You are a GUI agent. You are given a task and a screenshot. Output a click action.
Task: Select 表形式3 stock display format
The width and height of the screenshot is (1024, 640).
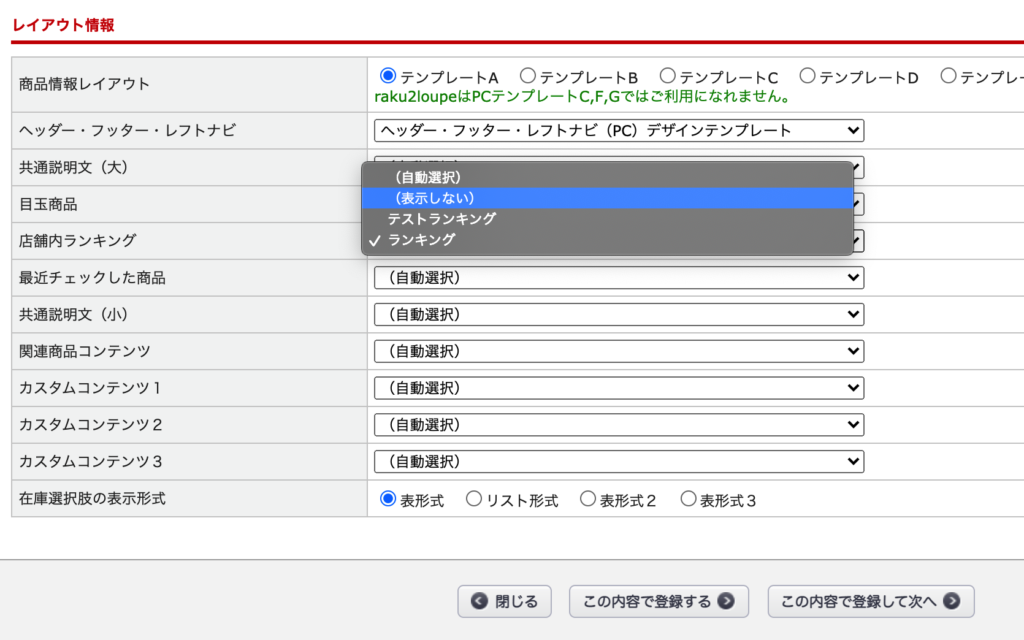688,498
